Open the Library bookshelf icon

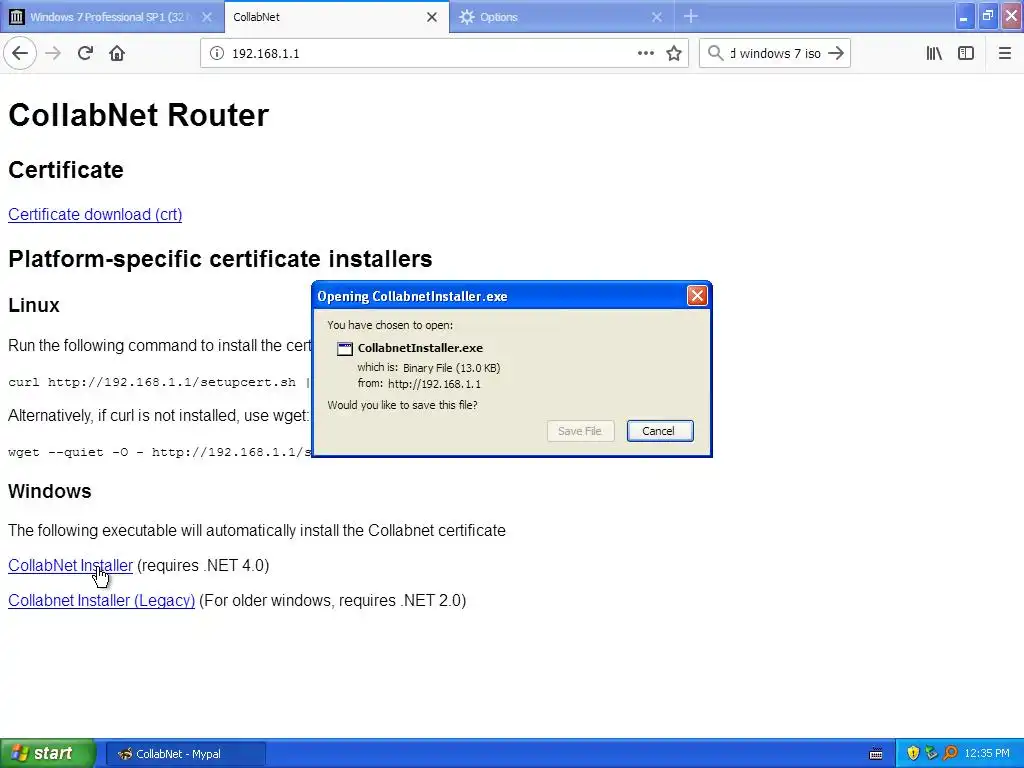(x=934, y=53)
